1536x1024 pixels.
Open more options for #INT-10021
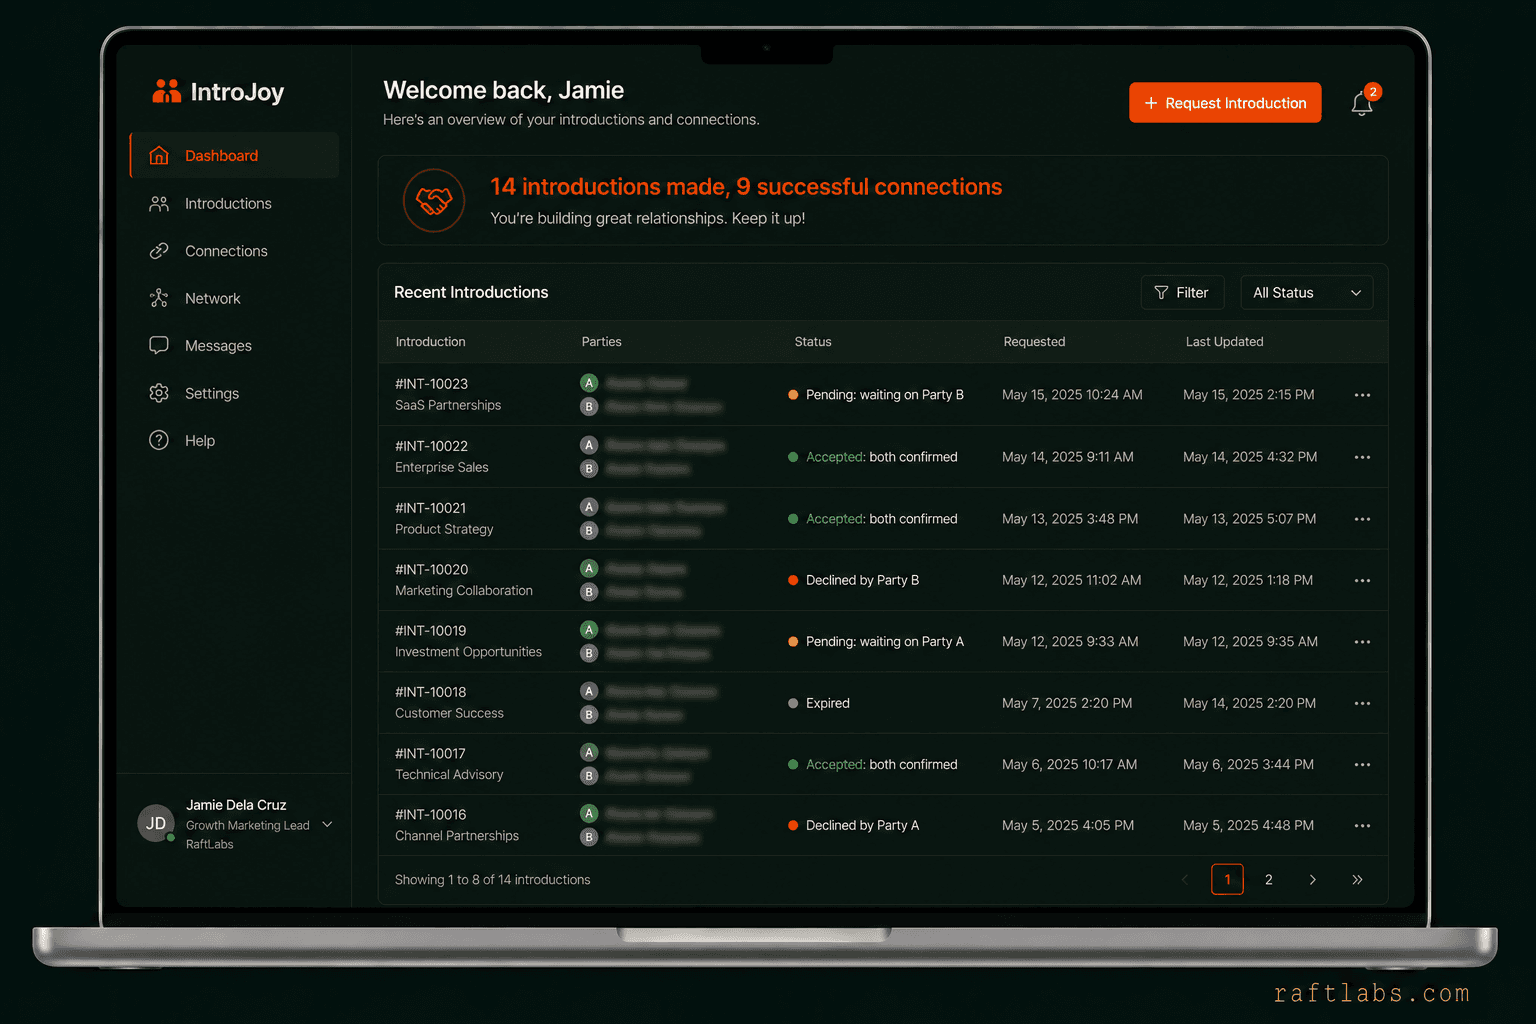[1362, 519]
